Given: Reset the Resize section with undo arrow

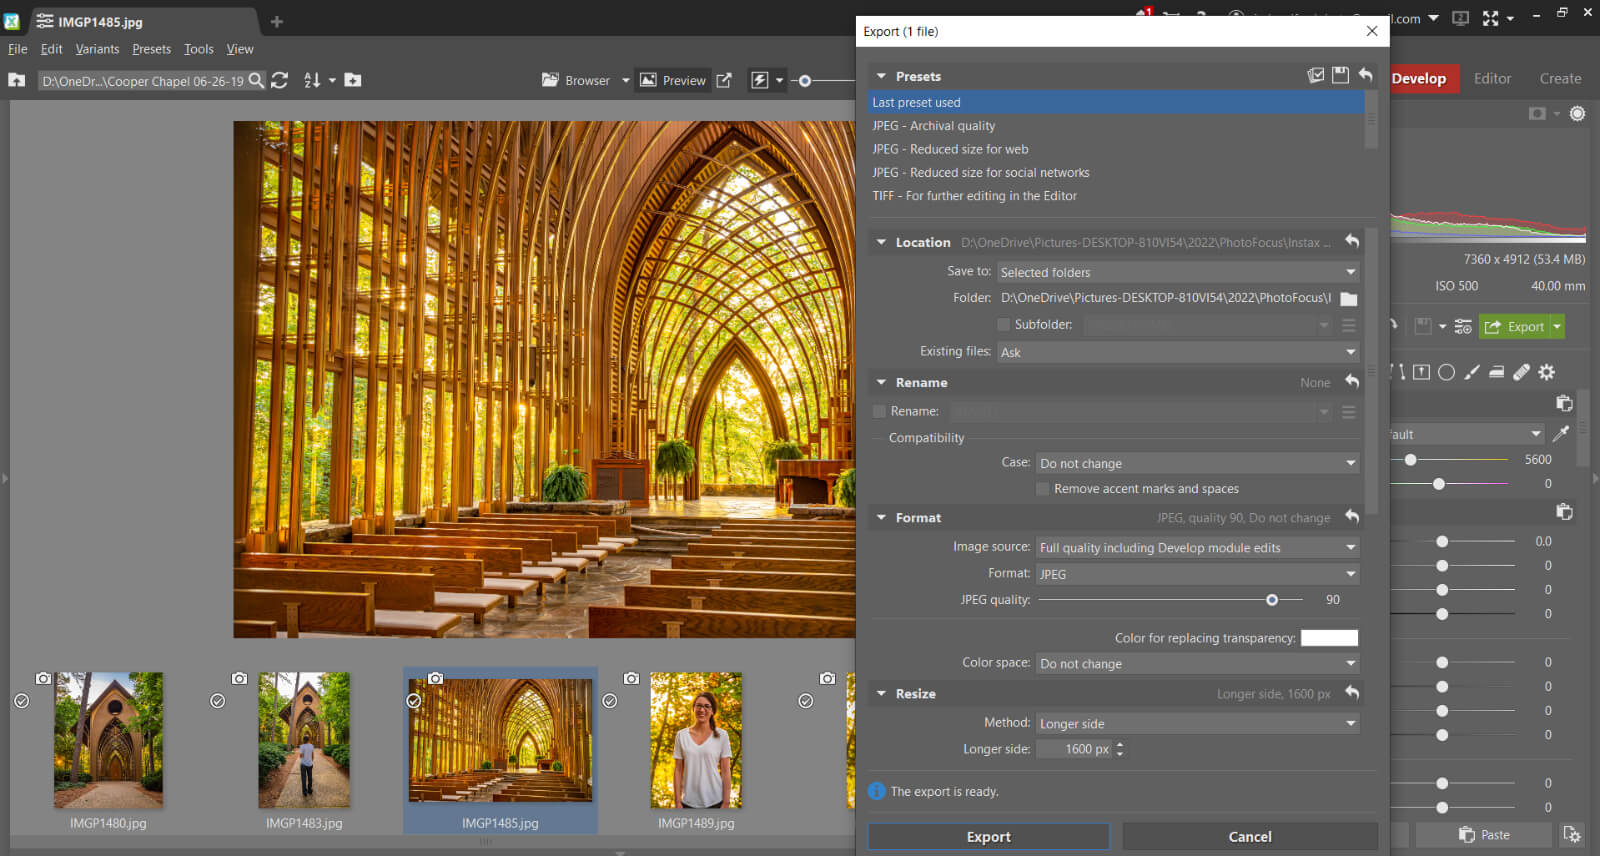Looking at the screenshot, I should tap(1352, 693).
